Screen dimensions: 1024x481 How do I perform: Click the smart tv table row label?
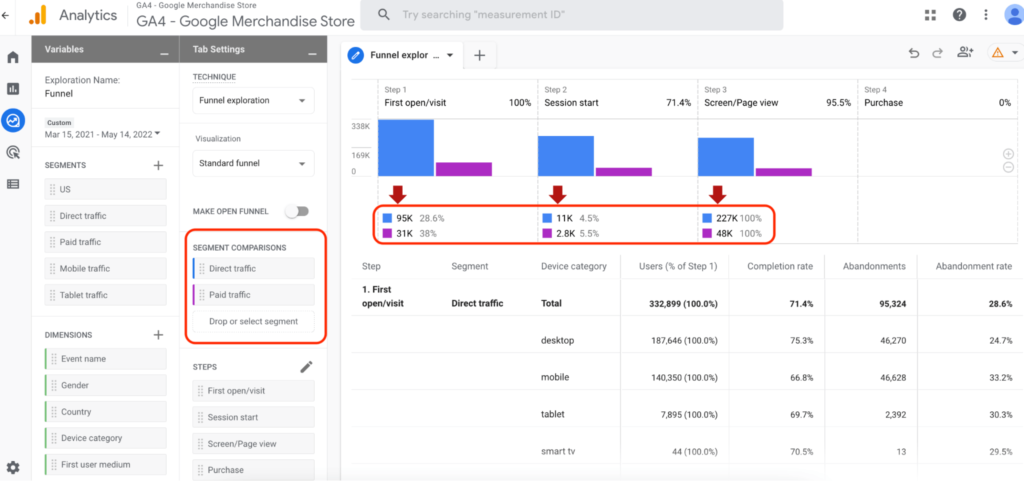point(560,451)
